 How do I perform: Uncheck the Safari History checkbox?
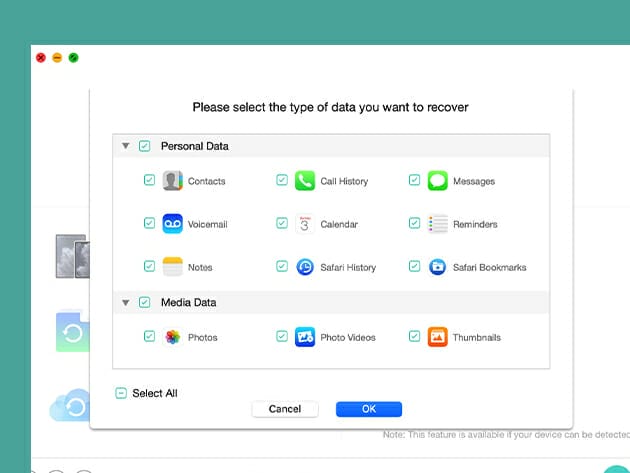pyautogui.click(x=282, y=267)
